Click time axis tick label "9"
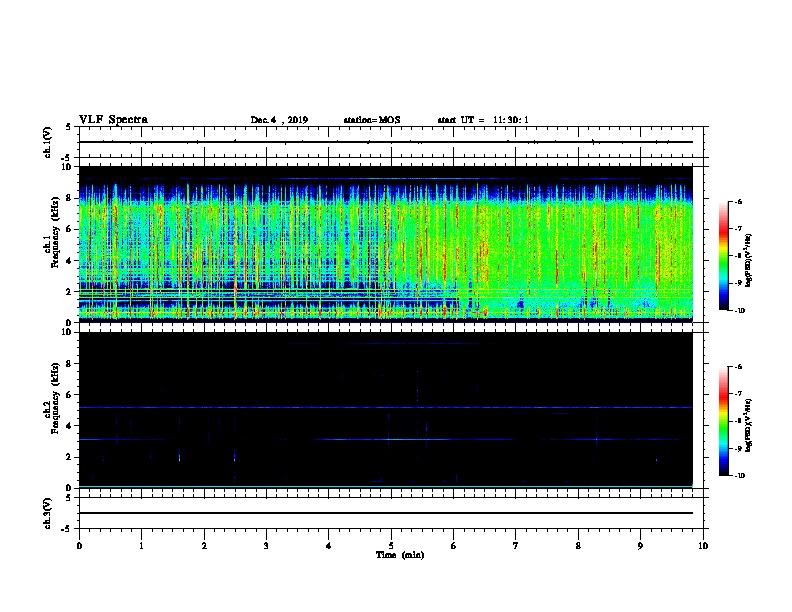792x612 pixels. pyautogui.click(x=640, y=546)
